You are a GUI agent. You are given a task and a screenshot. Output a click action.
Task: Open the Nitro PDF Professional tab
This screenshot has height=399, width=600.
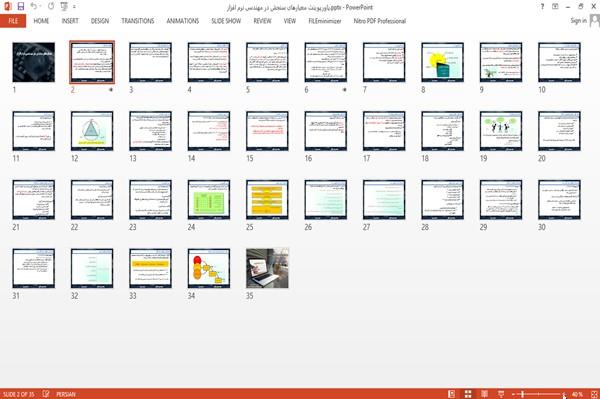click(380, 21)
